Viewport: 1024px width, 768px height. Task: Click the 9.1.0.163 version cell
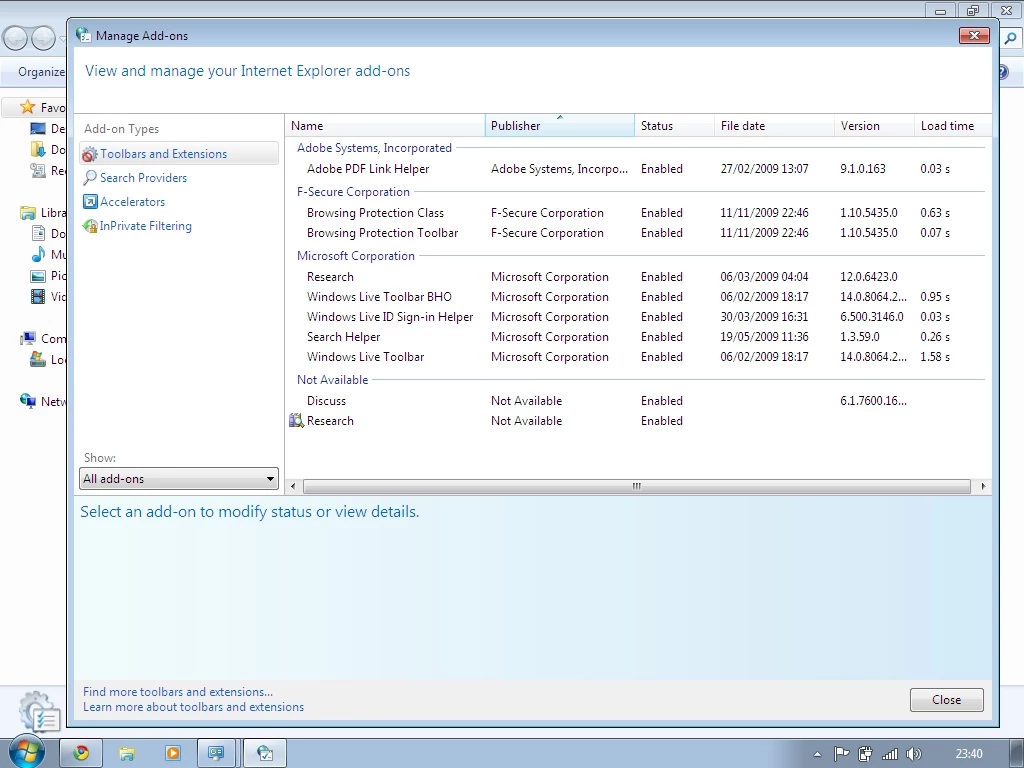coord(863,168)
